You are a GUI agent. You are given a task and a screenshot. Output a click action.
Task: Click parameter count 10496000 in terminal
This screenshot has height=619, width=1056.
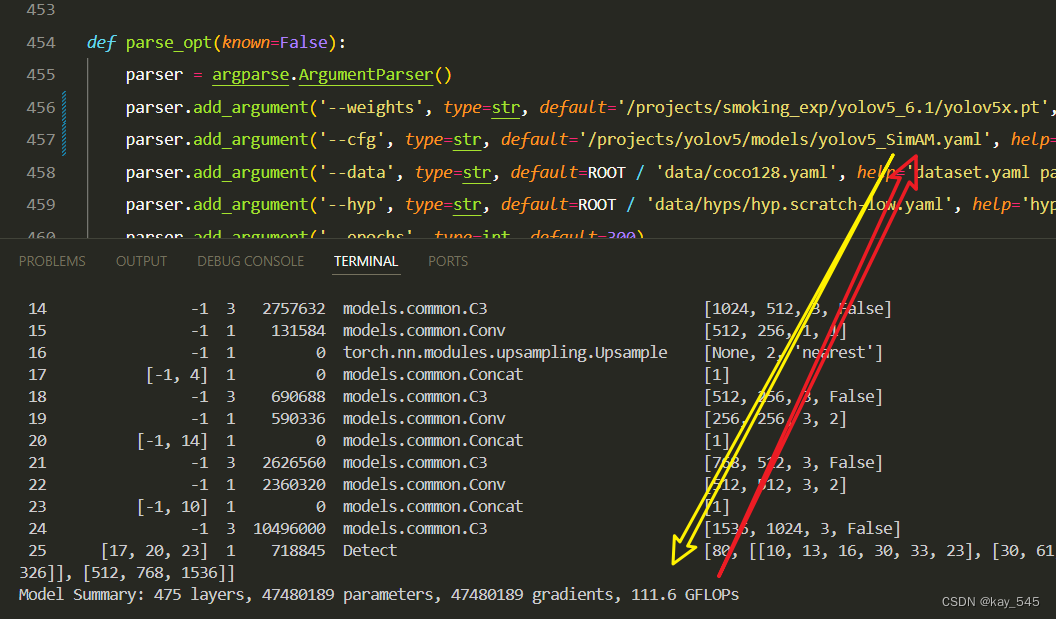click(x=290, y=529)
